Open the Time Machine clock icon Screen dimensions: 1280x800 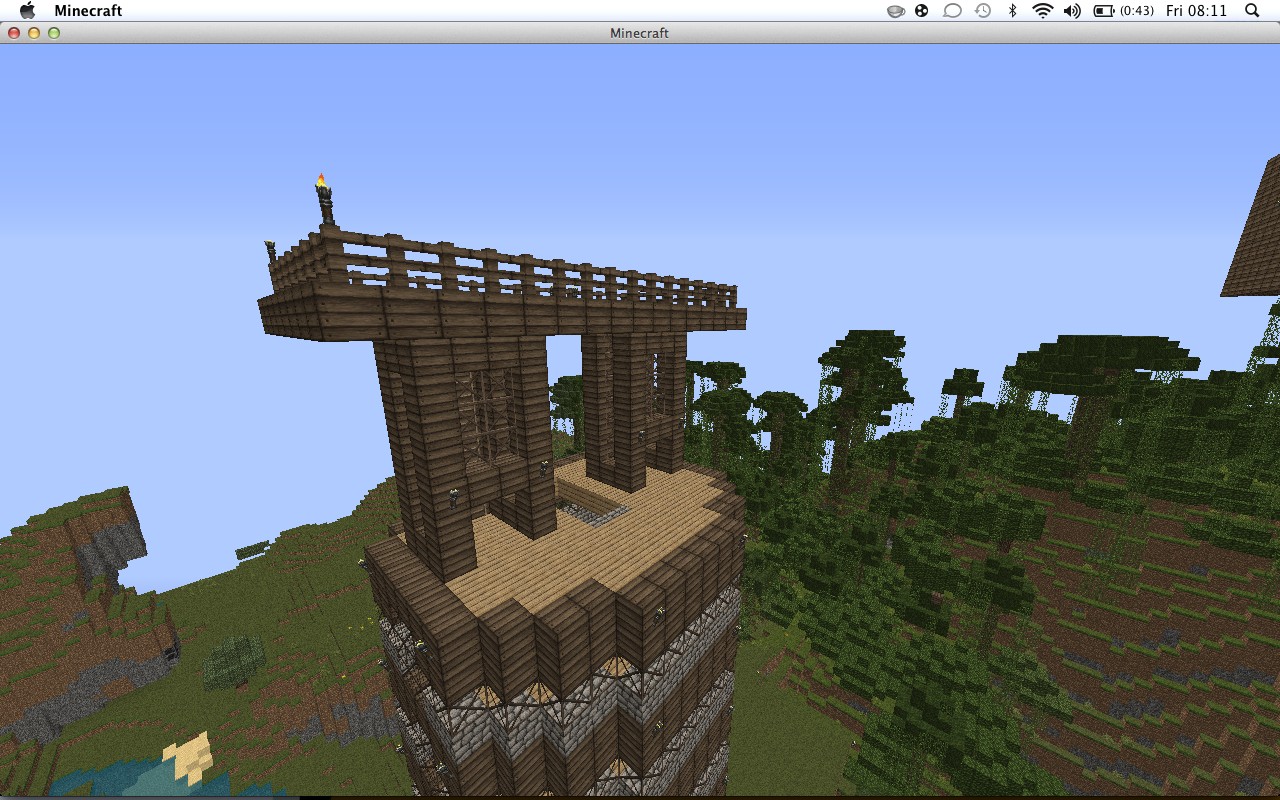pyautogui.click(x=981, y=11)
